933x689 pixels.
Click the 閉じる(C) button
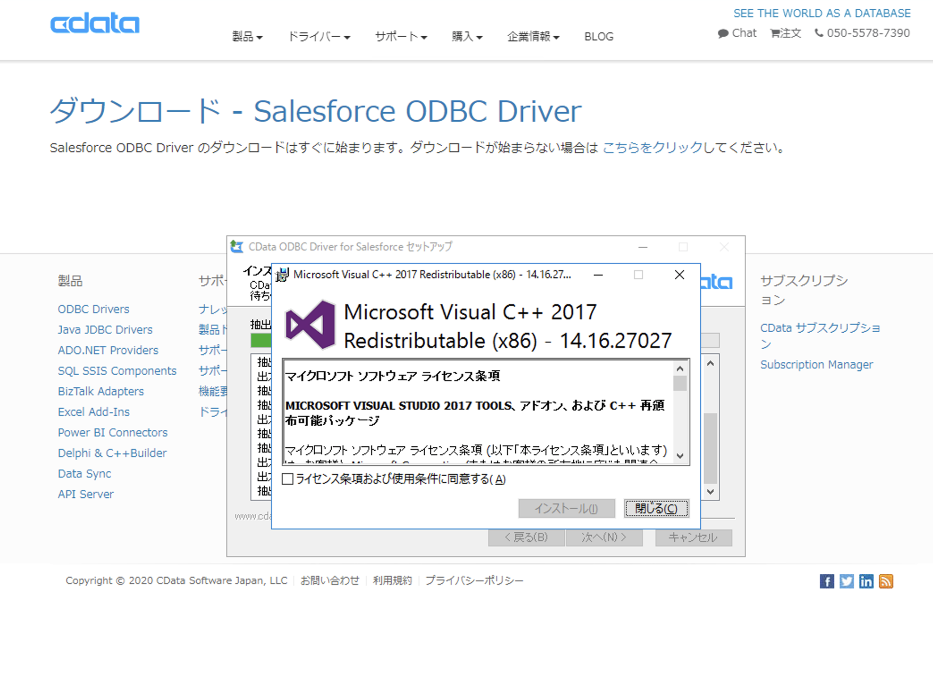[x=656, y=508]
